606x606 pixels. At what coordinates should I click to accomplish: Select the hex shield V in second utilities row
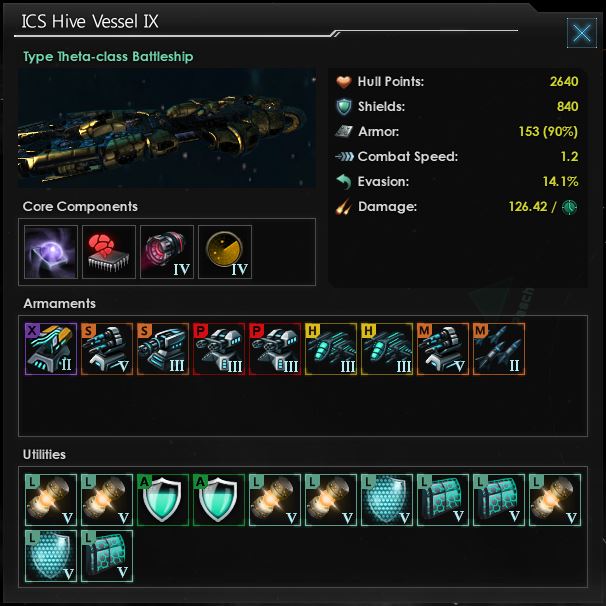pyautogui.click(x=51, y=556)
